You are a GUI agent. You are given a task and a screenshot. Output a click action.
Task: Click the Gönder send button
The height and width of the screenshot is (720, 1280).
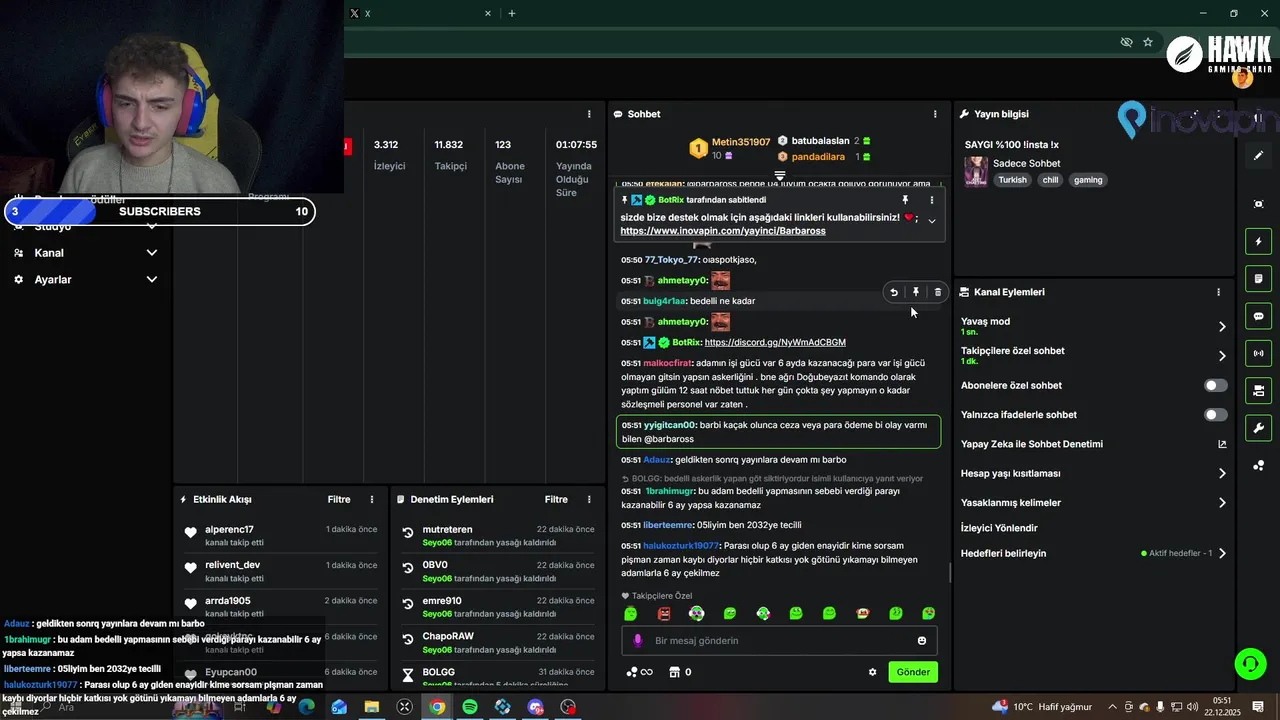click(913, 672)
